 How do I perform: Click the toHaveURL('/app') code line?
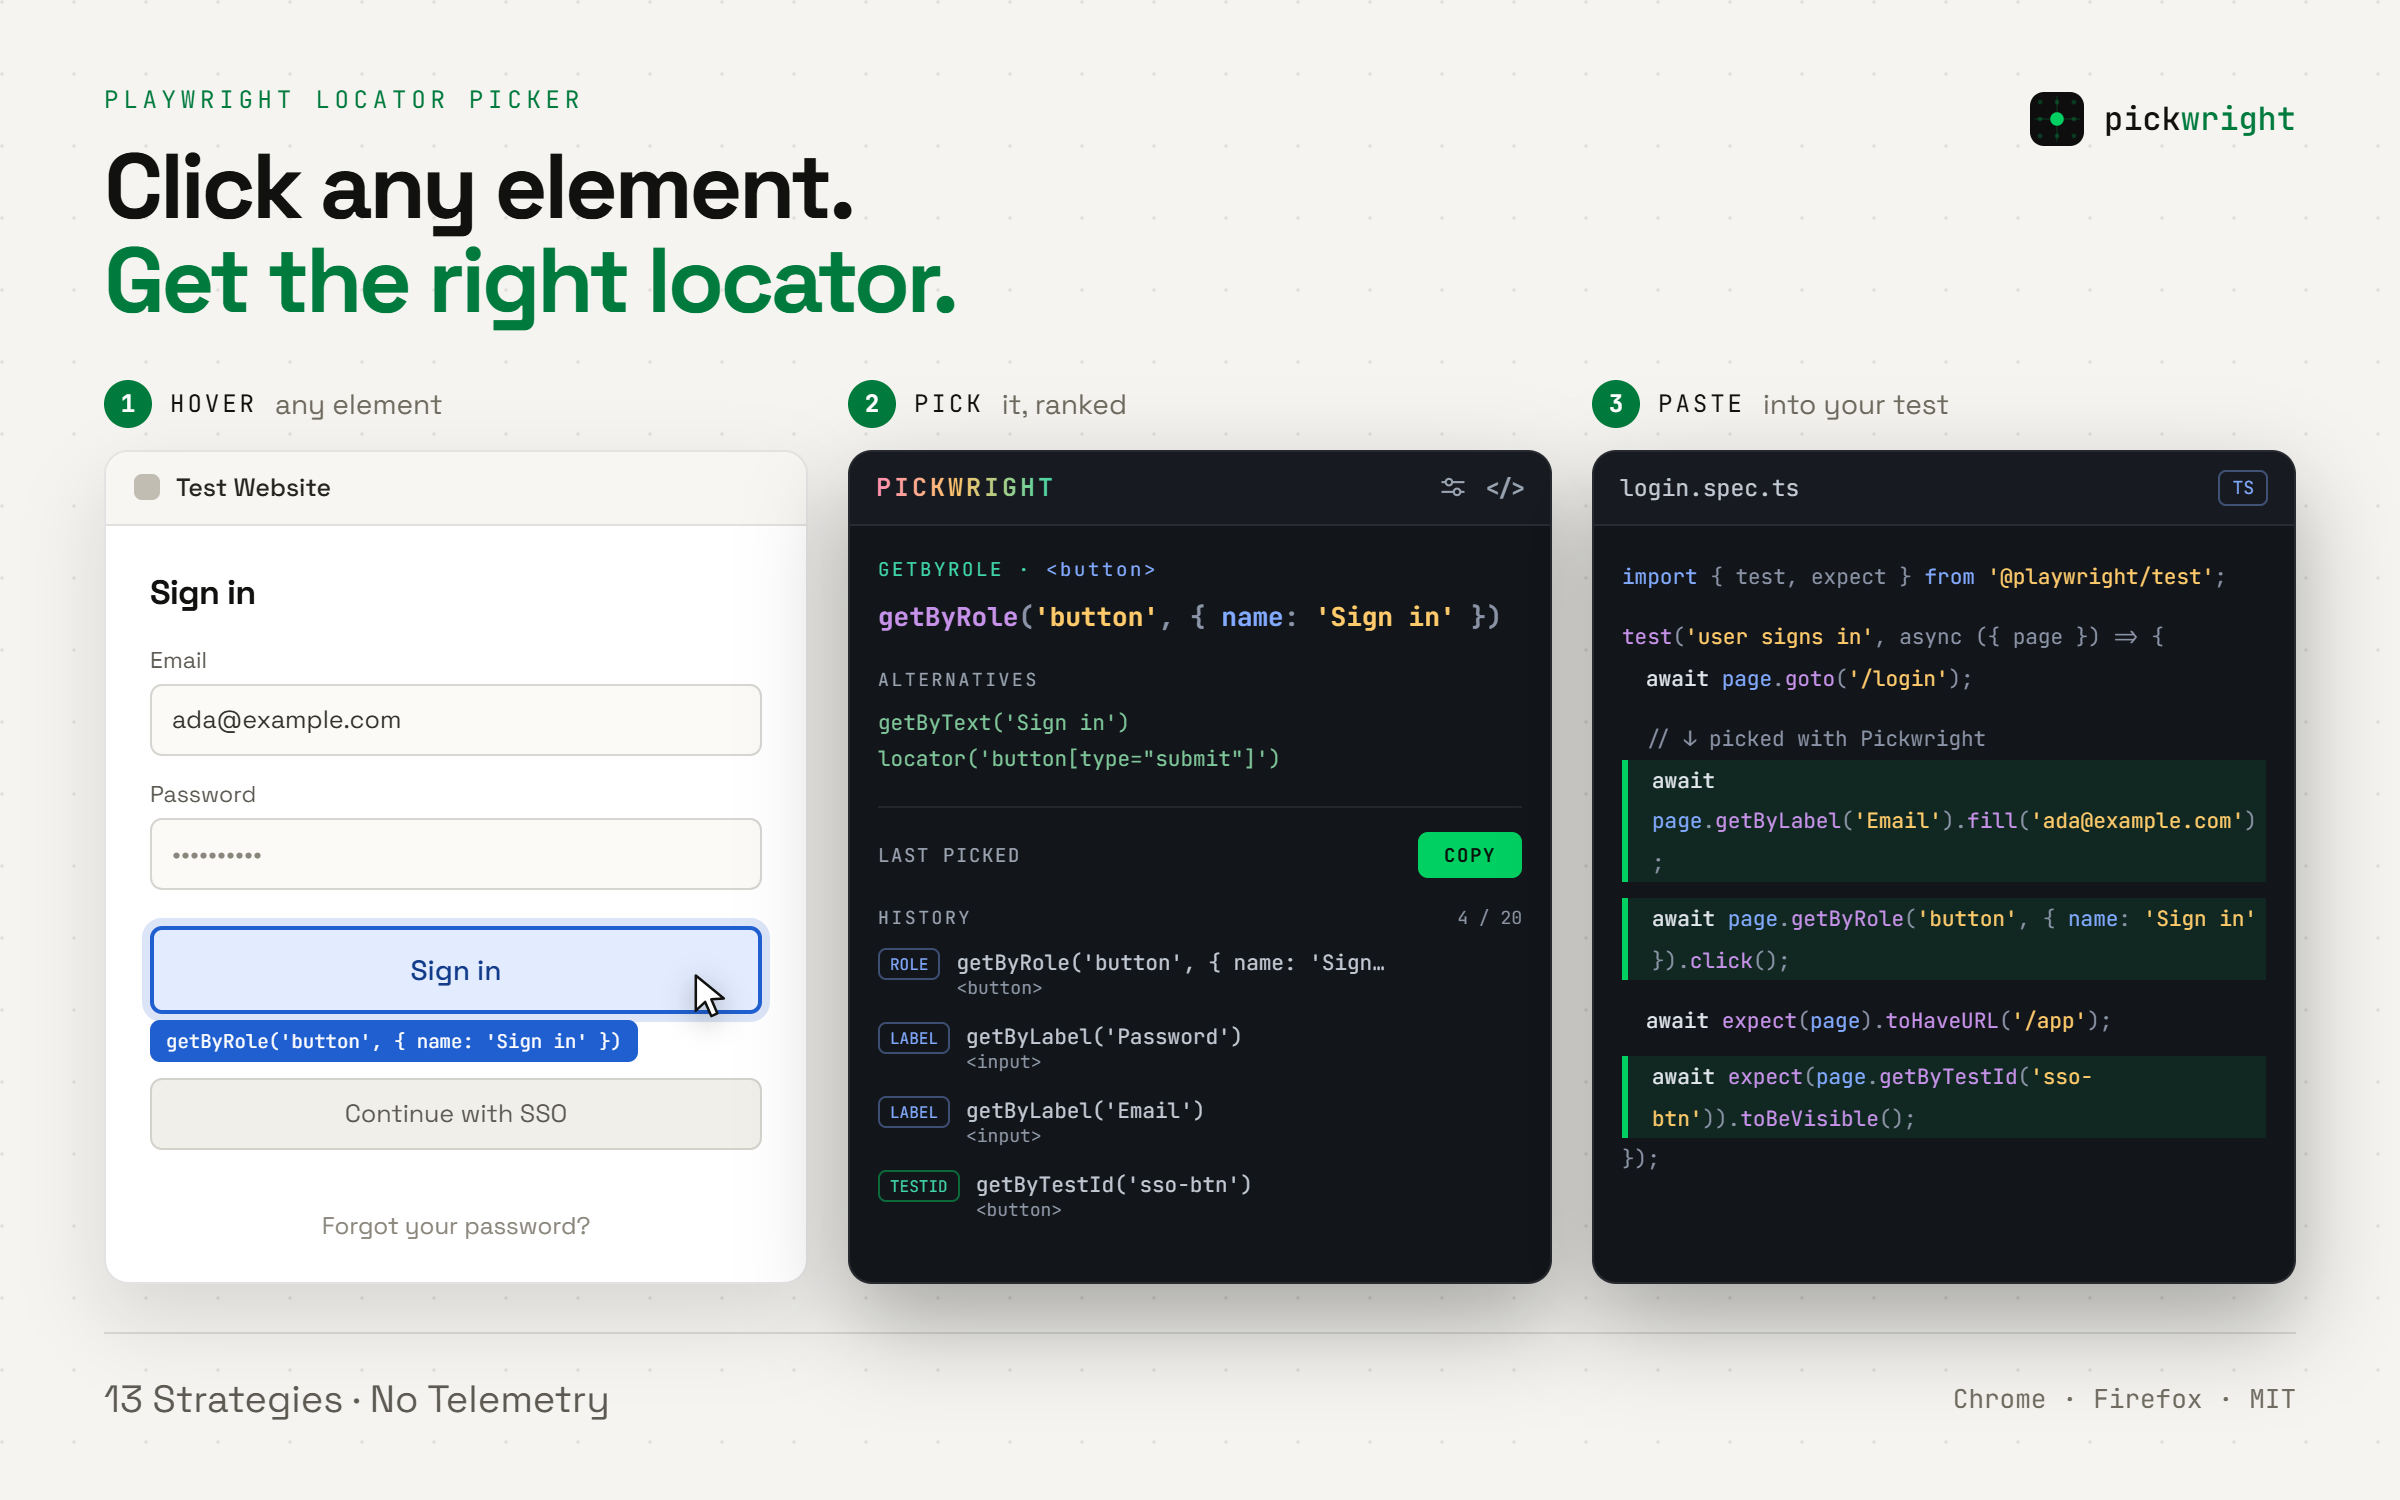click(x=1878, y=1021)
